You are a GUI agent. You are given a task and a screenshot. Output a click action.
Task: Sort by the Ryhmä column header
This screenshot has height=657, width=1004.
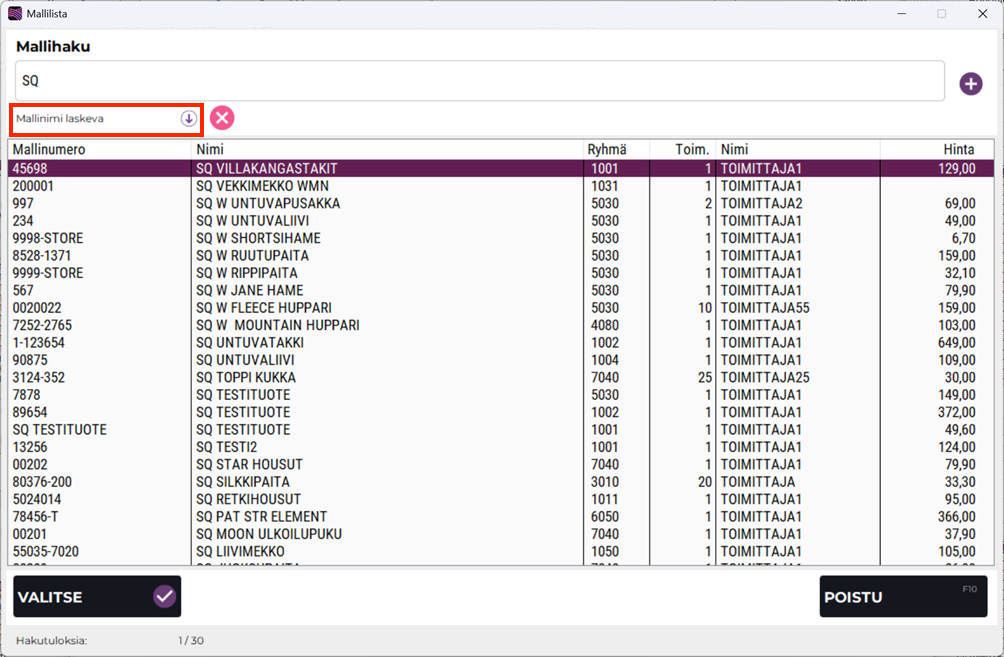point(616,149)
